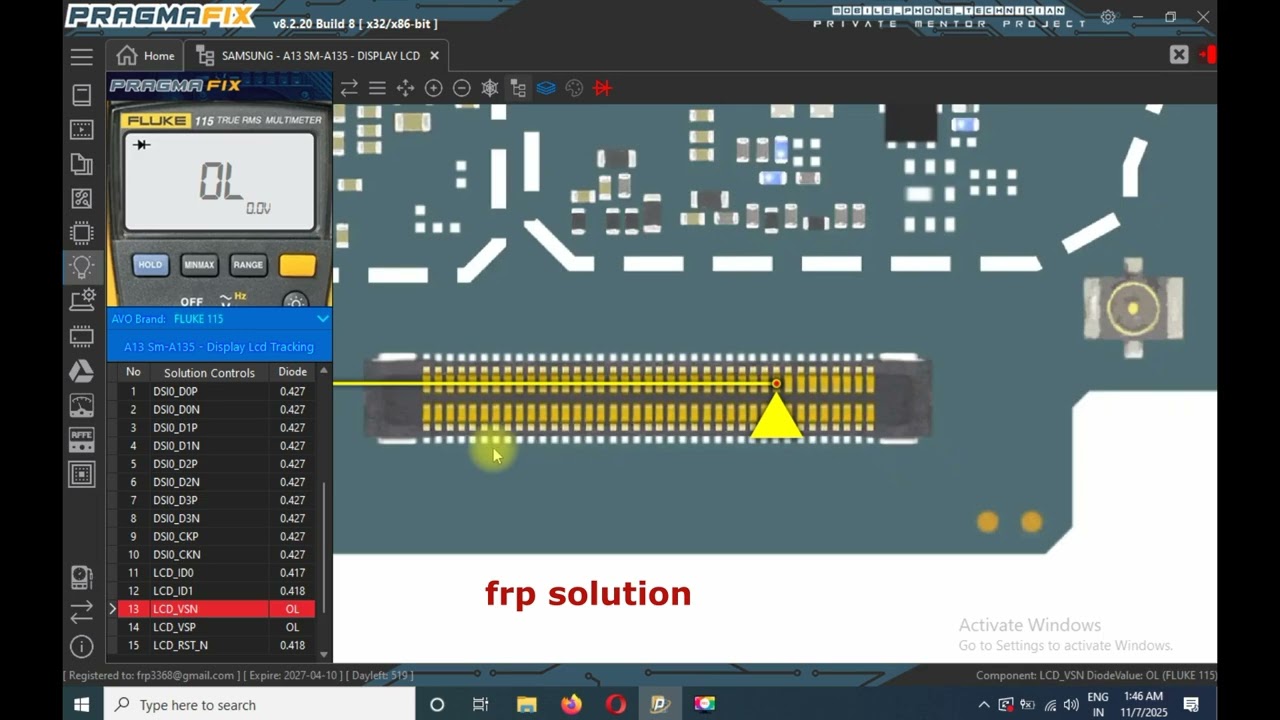This screenshot has height=720, width=1280.
Task: Zoom in with the plus circle icon
Action: pos(433,88)
